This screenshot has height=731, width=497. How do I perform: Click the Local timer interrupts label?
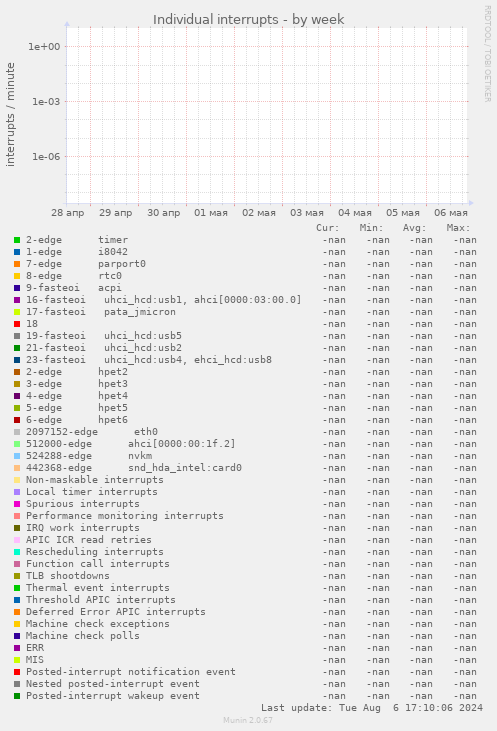click(92, 492)
